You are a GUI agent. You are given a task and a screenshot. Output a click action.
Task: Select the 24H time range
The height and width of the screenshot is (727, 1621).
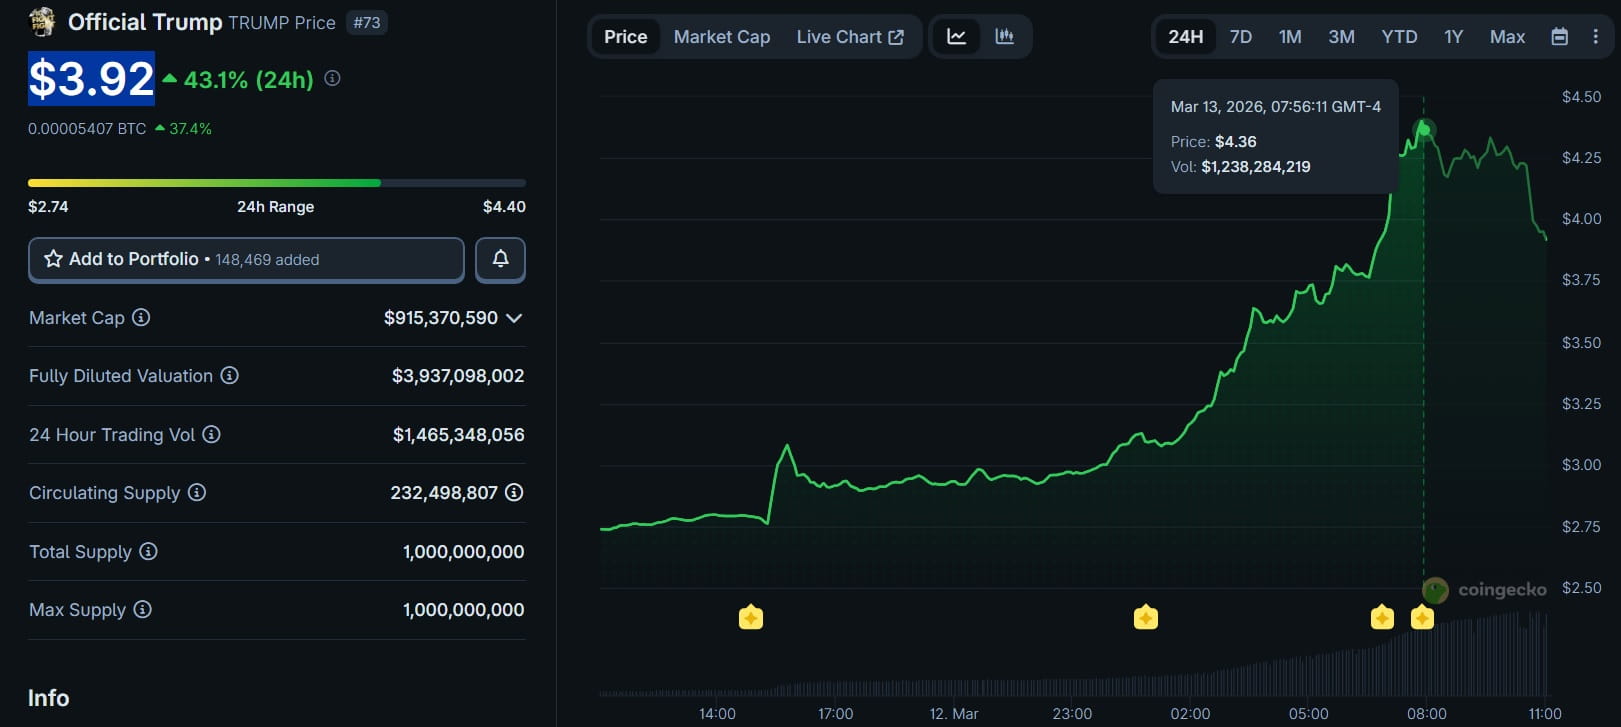pos(1185,37)
